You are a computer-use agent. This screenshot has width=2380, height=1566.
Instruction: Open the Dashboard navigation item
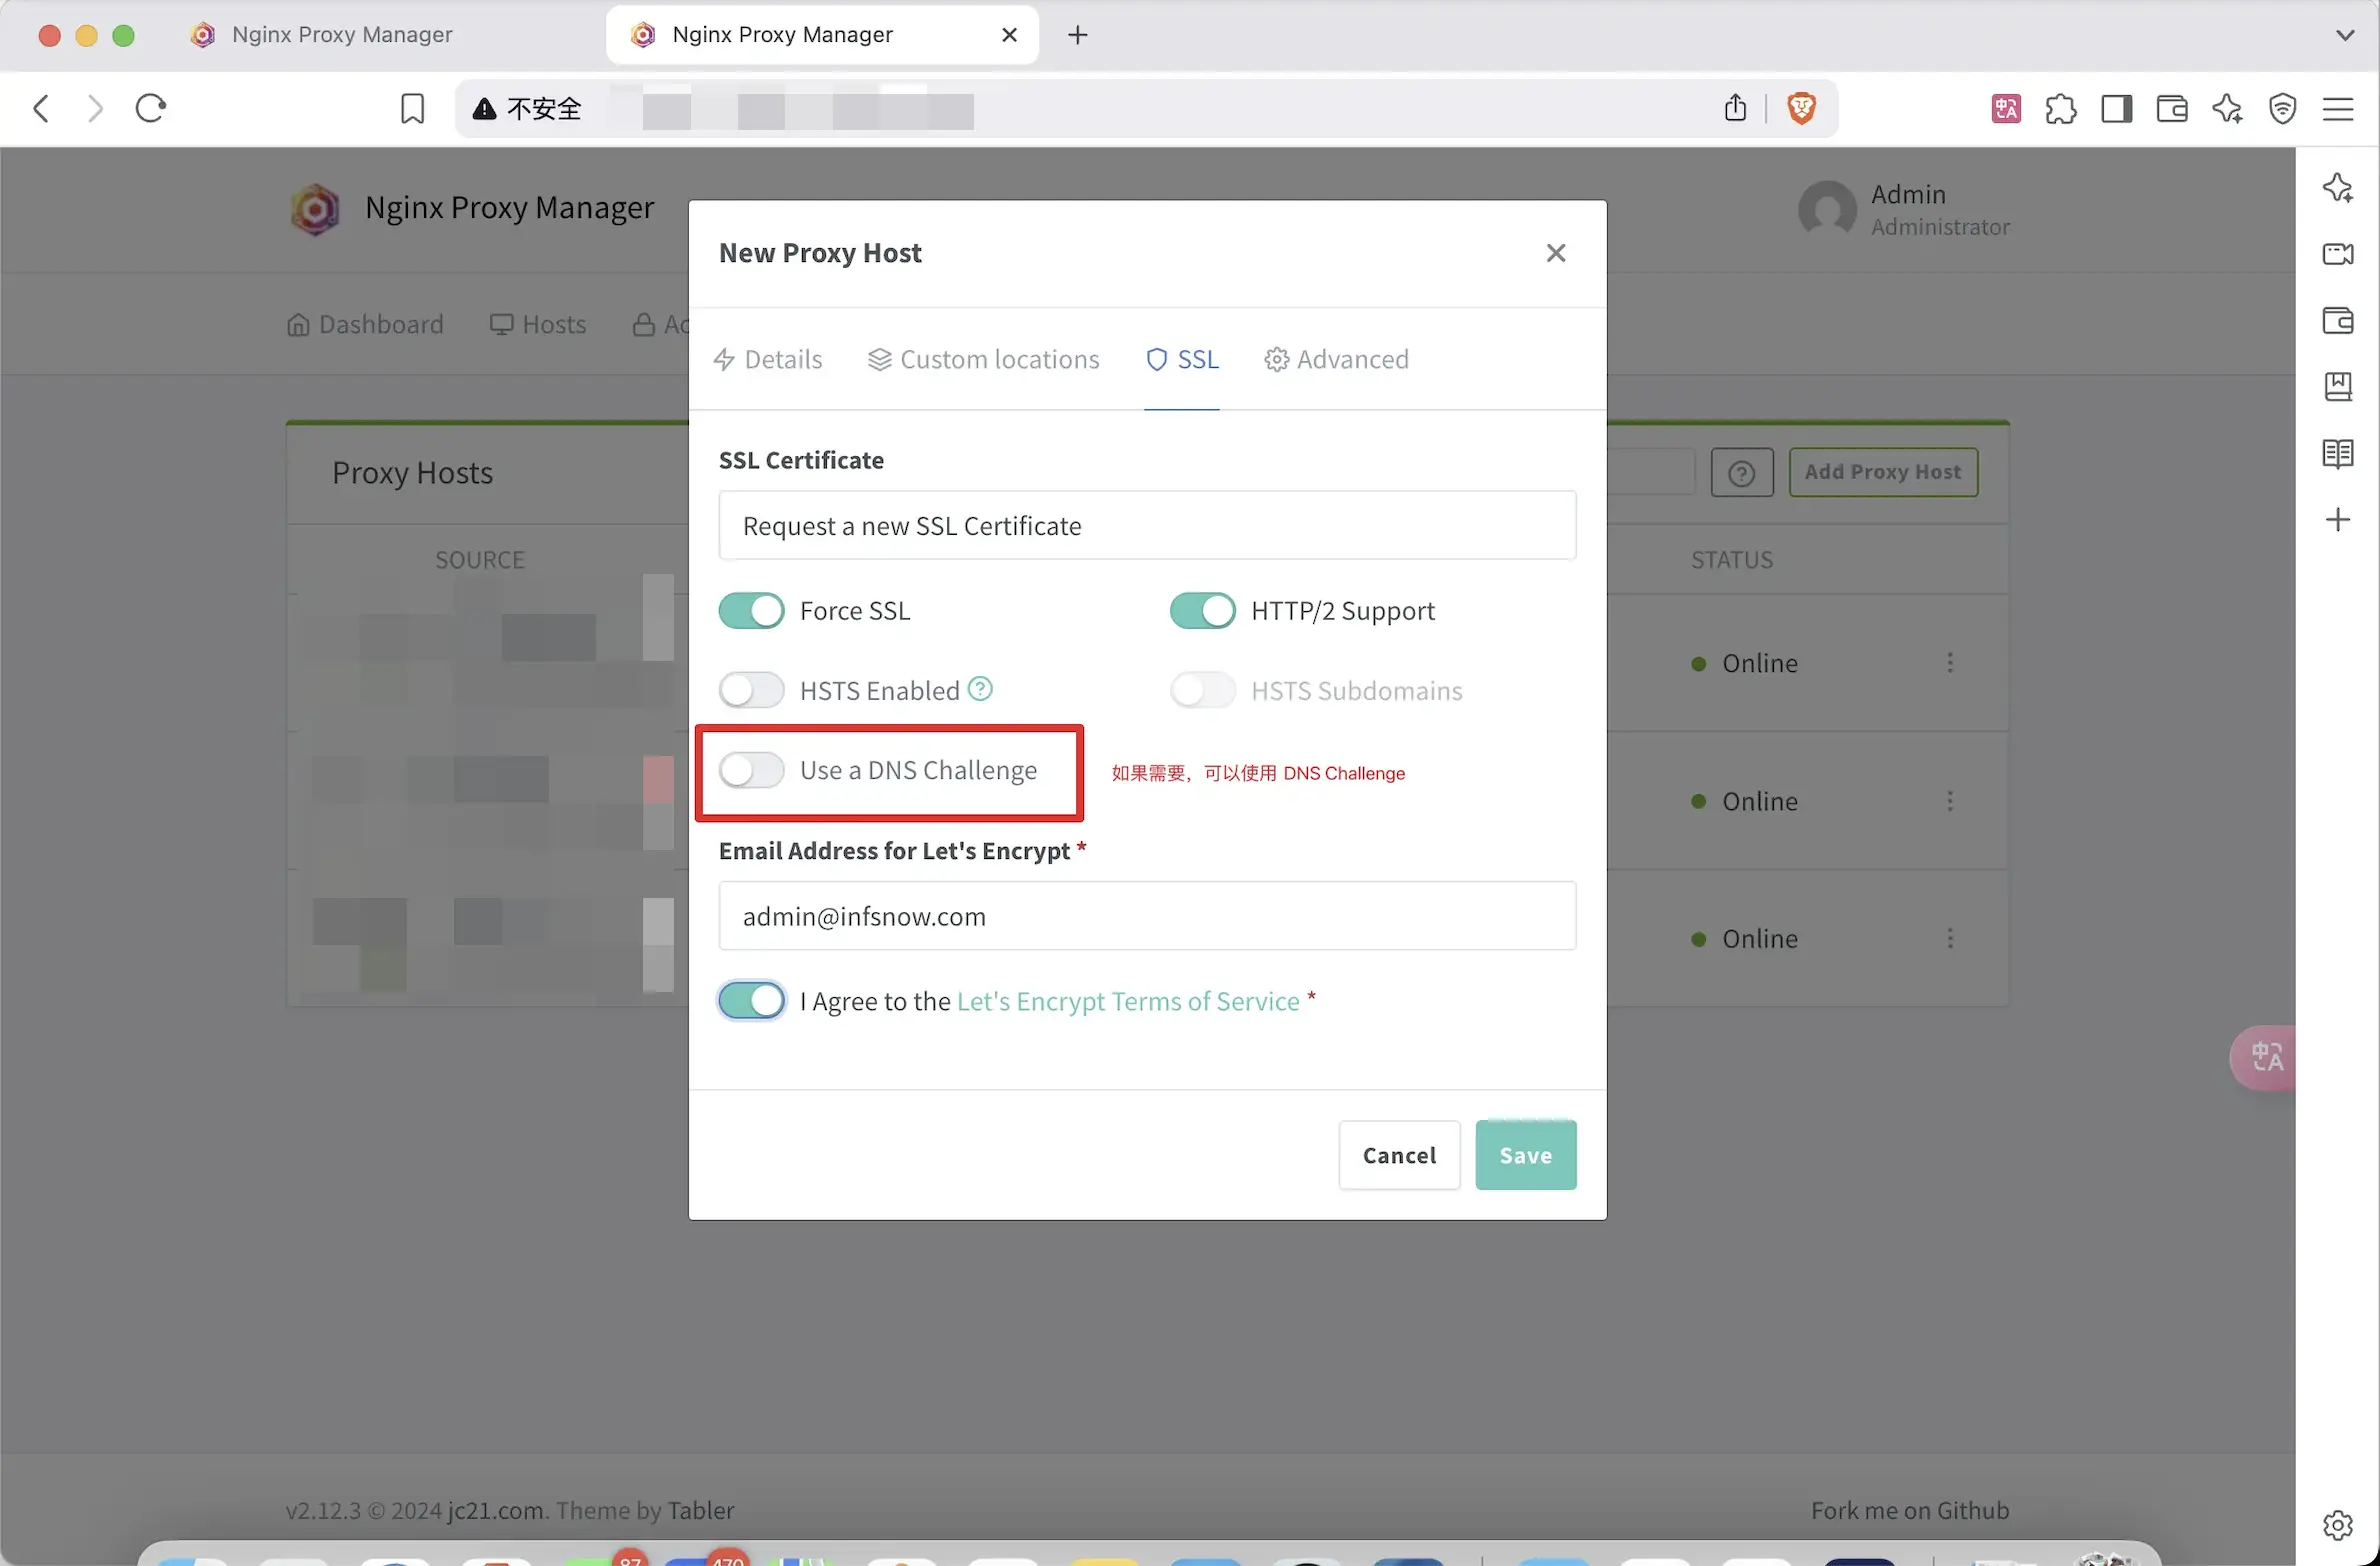coord(365,325)
